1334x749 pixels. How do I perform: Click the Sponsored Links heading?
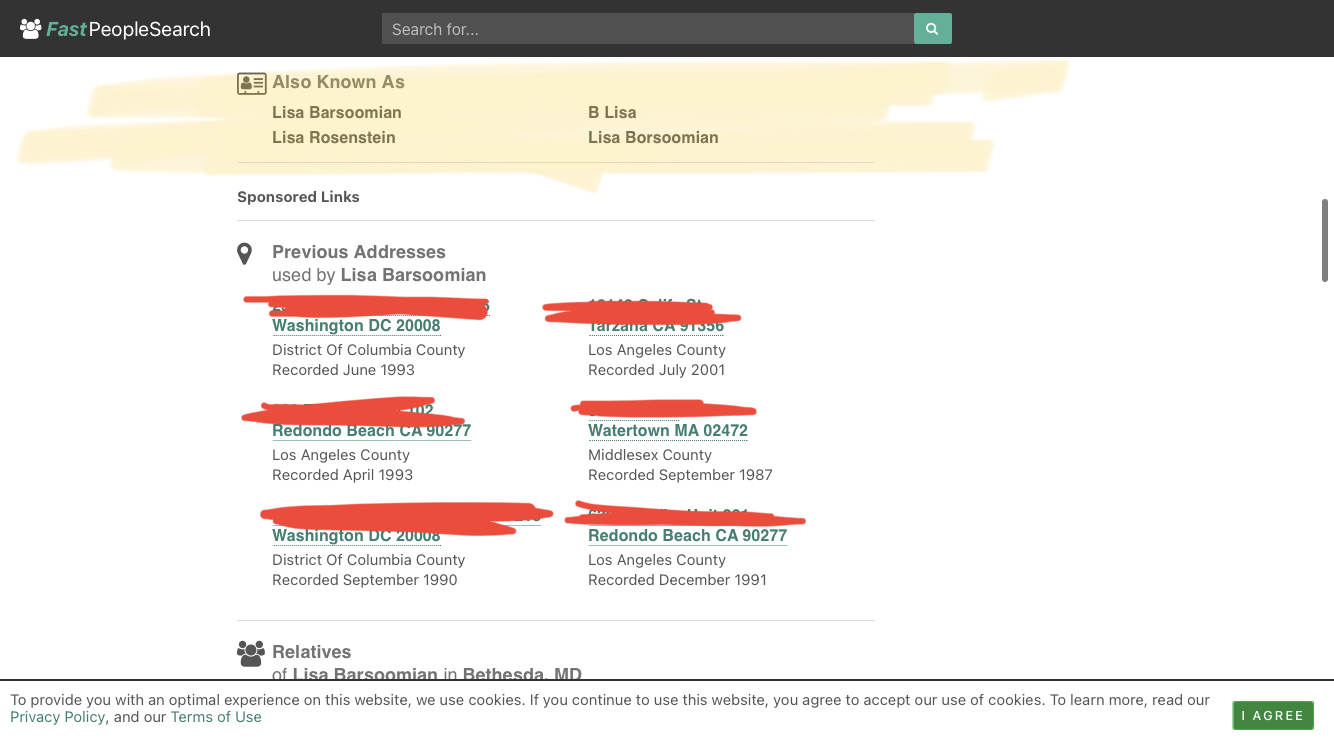[298, 197]
